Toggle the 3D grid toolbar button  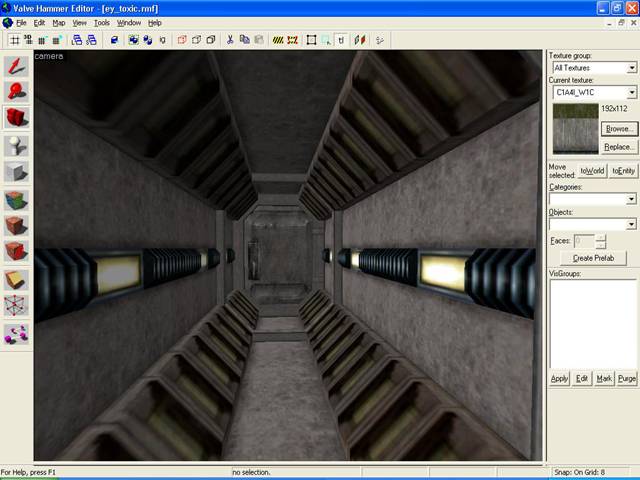point(28,40)
